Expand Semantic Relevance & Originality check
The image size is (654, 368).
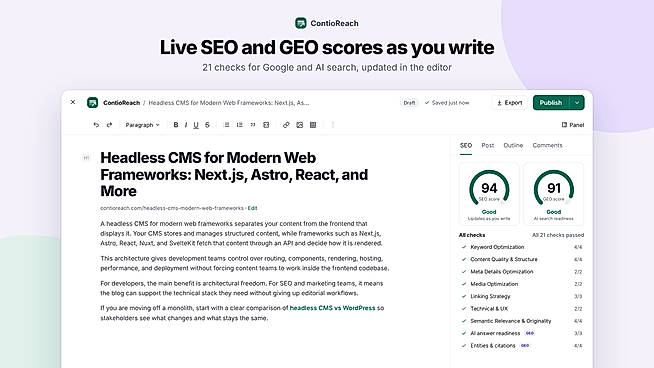(521, 321)
